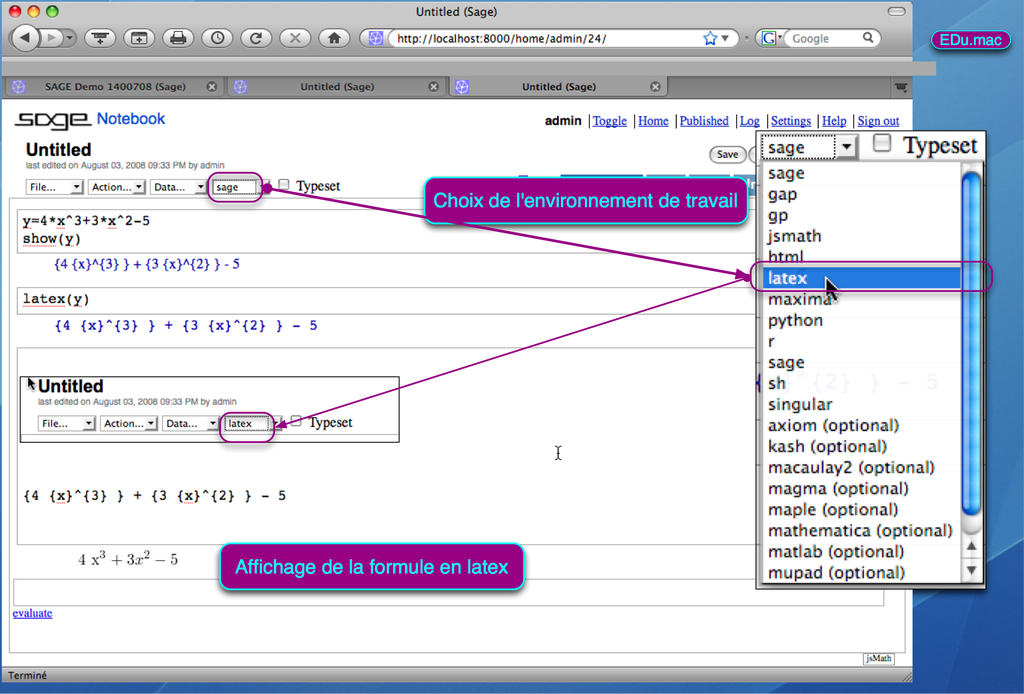Pick python in the language list
Image resolution: width=1024 pixels, height=694 pixels.
pos(861,321)
